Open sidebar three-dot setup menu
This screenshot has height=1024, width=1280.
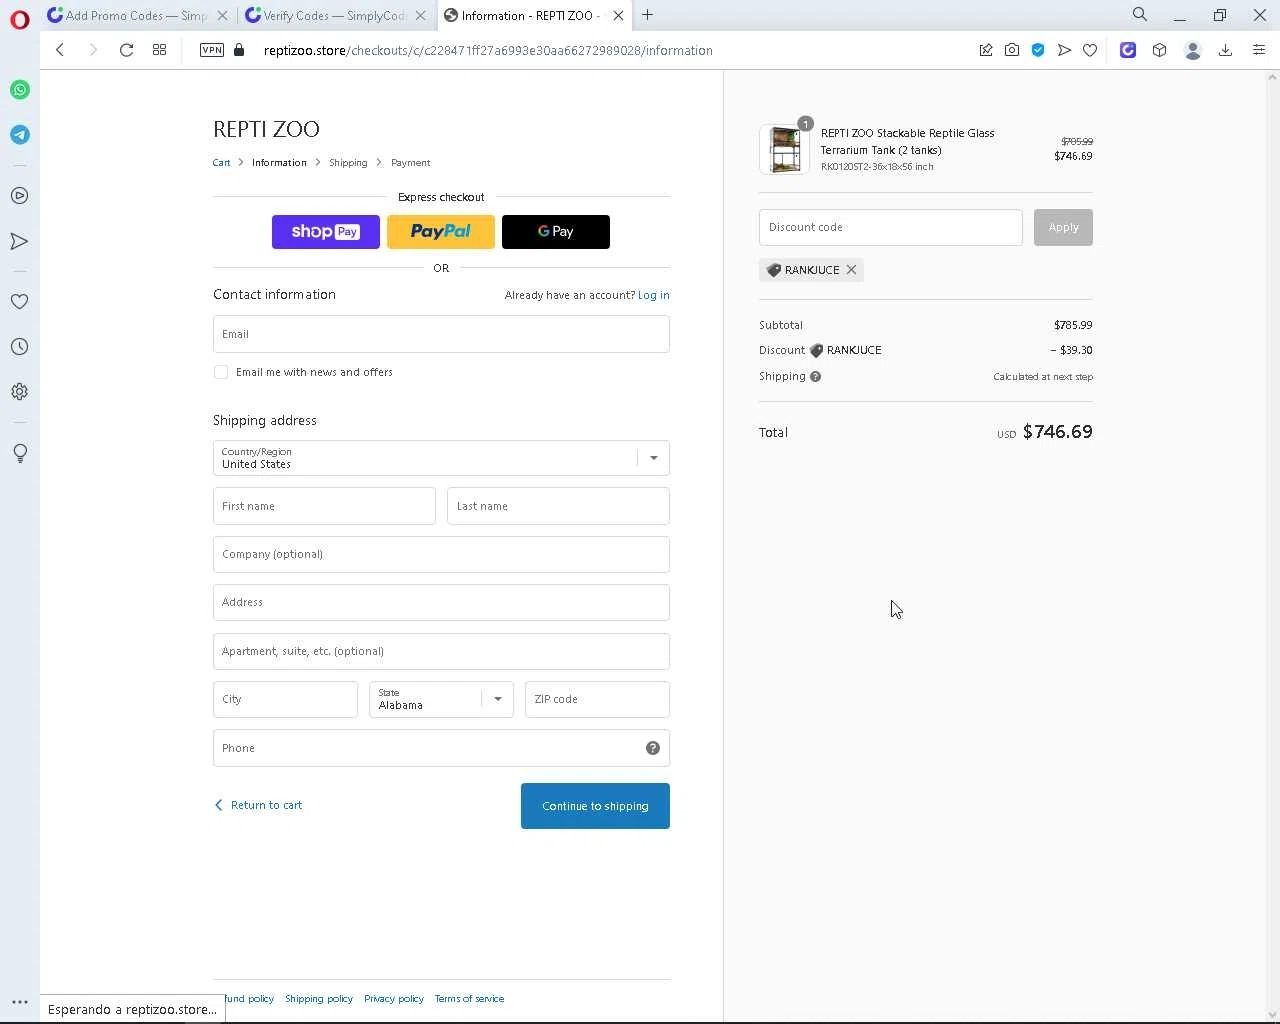(20, 1002)
